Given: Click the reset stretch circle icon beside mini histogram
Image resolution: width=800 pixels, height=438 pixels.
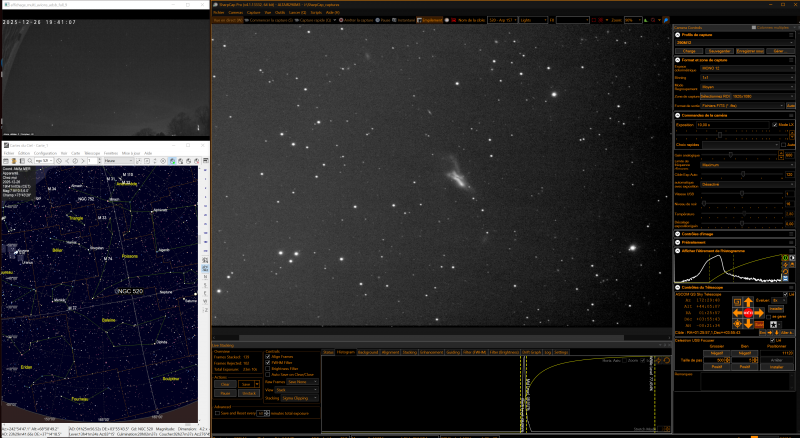Looking at the screenshot, I should (785, 272).
